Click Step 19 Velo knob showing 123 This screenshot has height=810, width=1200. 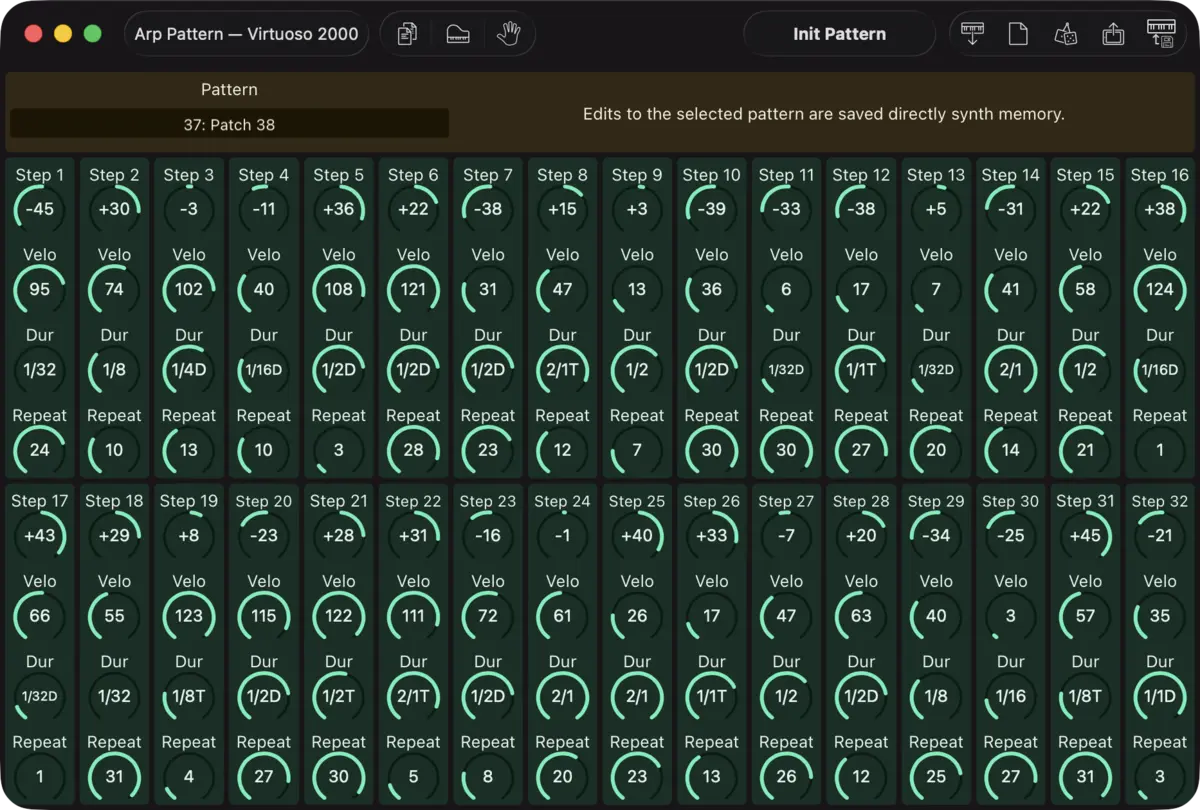pos(189,616)
